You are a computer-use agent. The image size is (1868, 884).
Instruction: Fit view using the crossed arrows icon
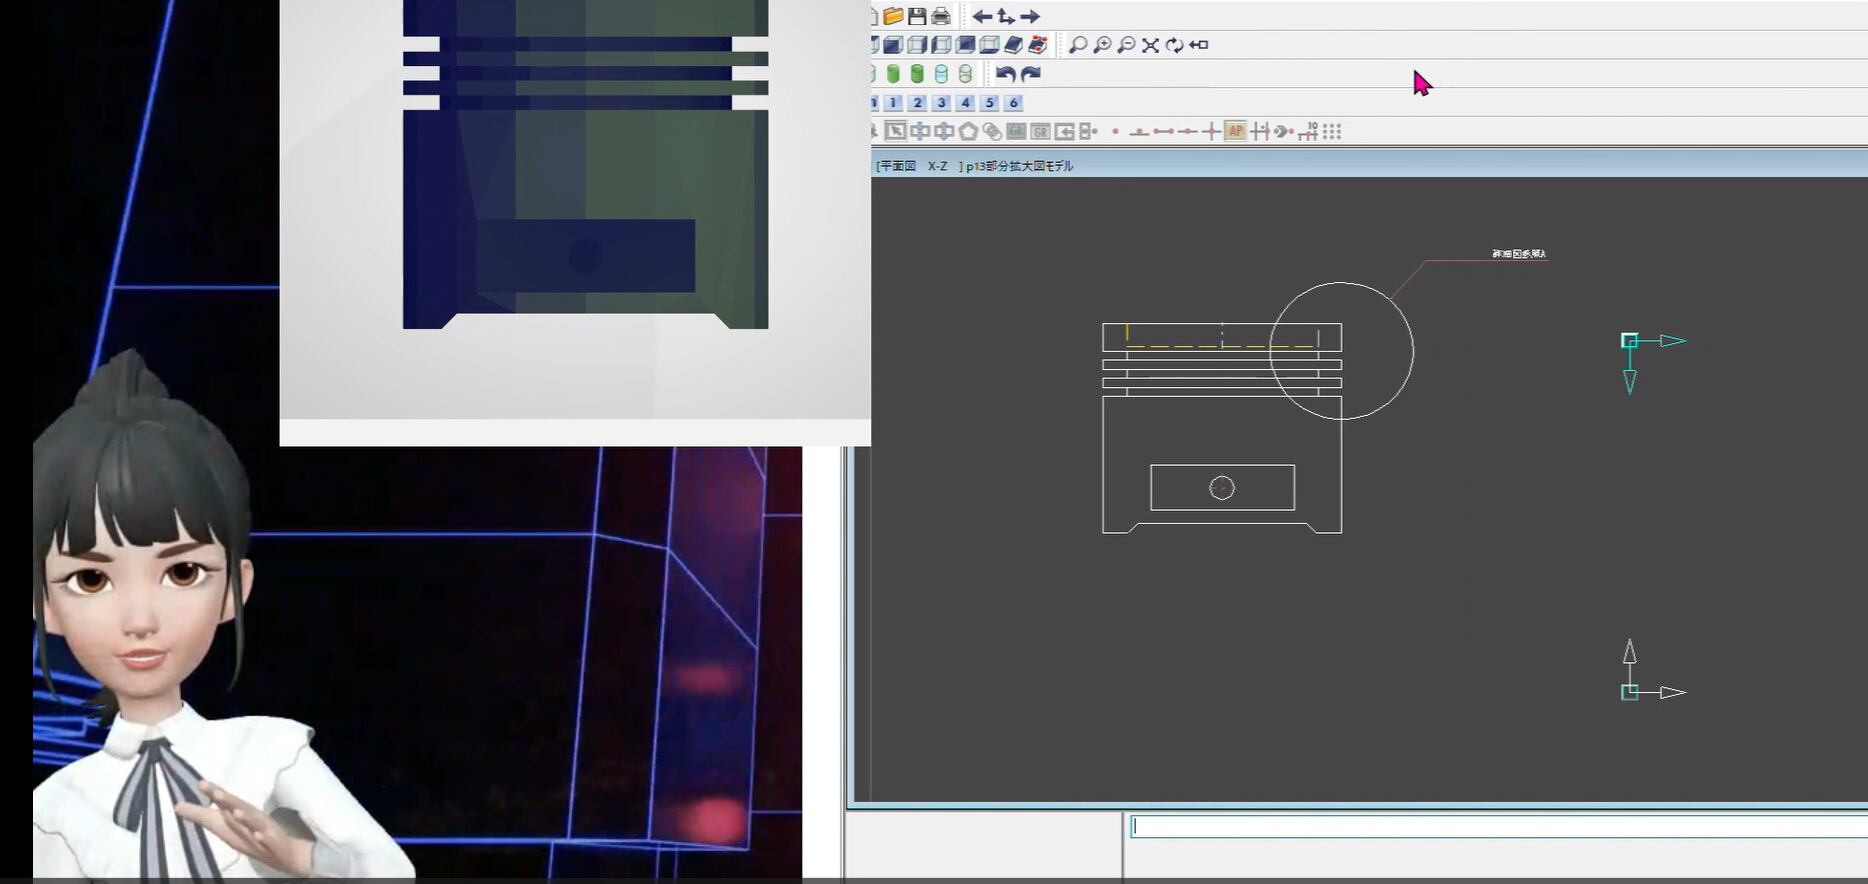tap(1150, 45)
